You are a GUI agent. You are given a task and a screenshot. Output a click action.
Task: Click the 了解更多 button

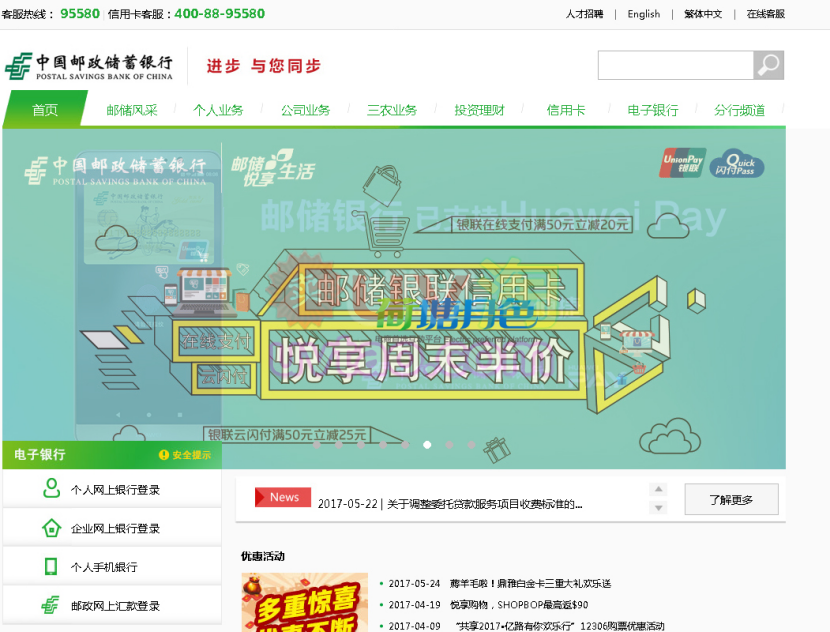coord(731,499)
